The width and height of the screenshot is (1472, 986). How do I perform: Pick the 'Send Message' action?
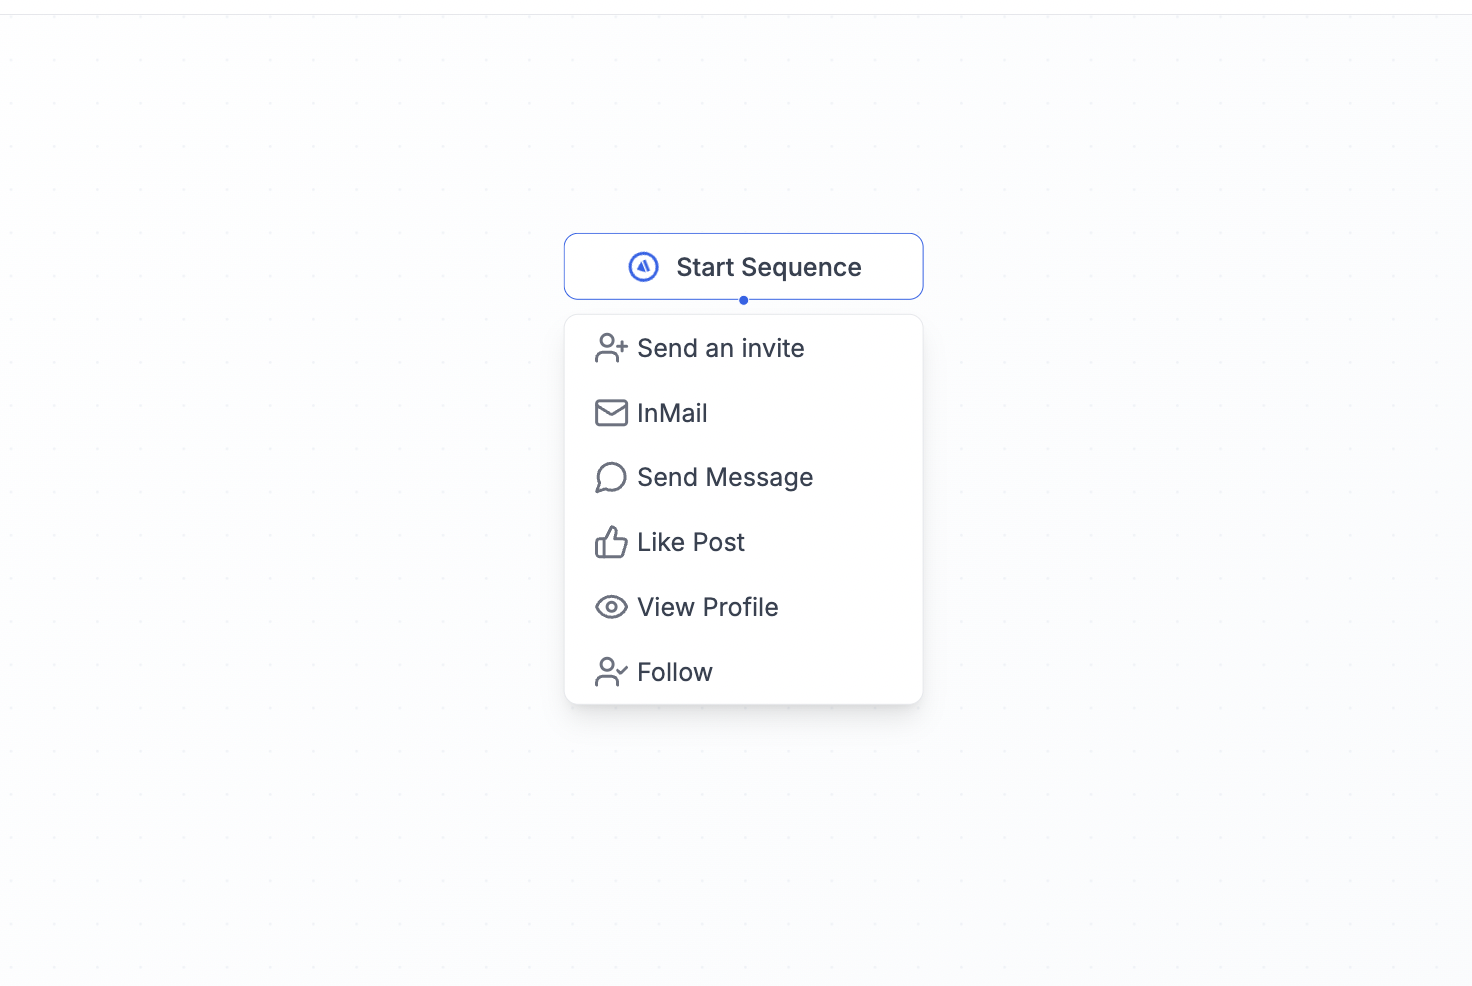725,478
